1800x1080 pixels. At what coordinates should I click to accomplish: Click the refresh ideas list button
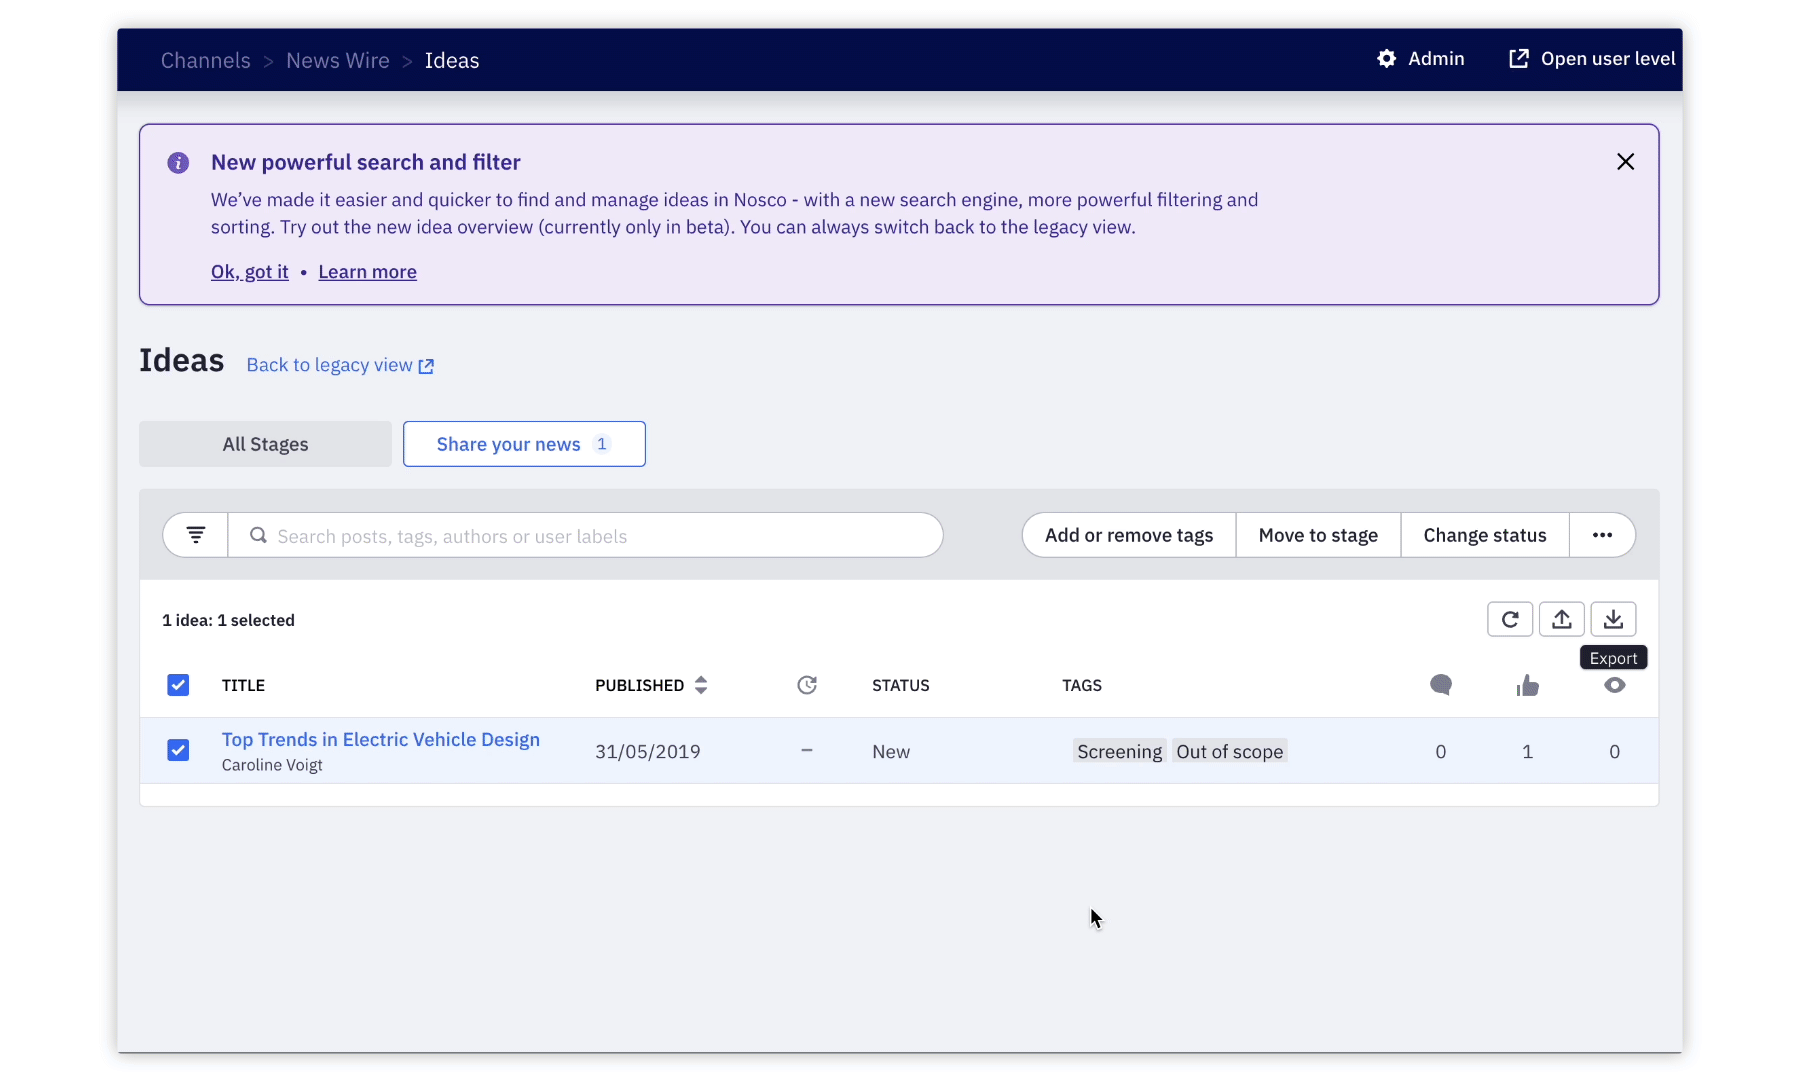(1510, 619)
